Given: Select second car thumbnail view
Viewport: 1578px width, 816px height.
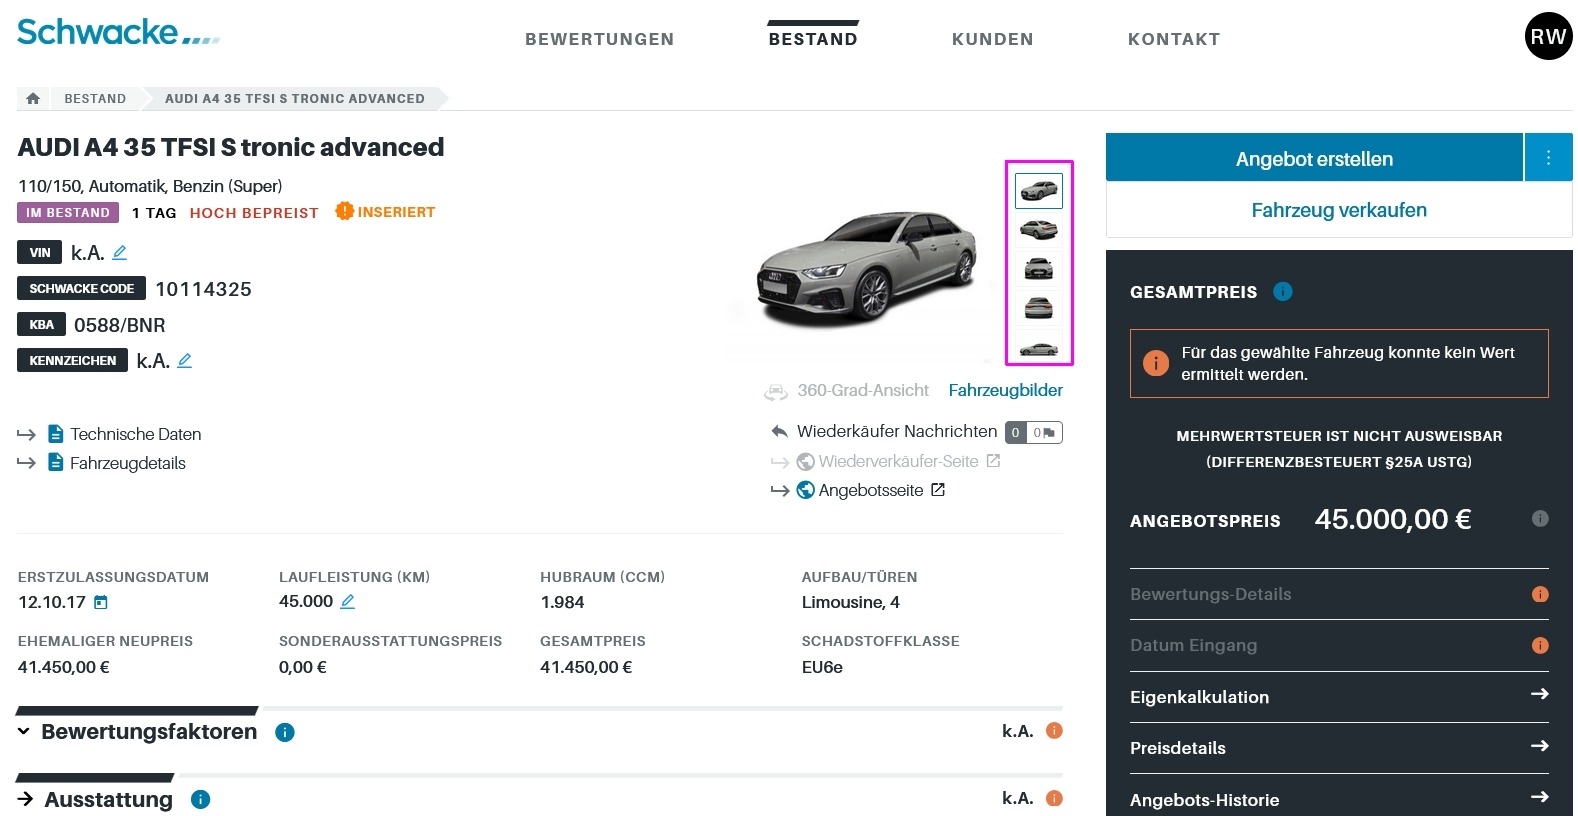Looking at the screenshot, I should pos(1039,230).
